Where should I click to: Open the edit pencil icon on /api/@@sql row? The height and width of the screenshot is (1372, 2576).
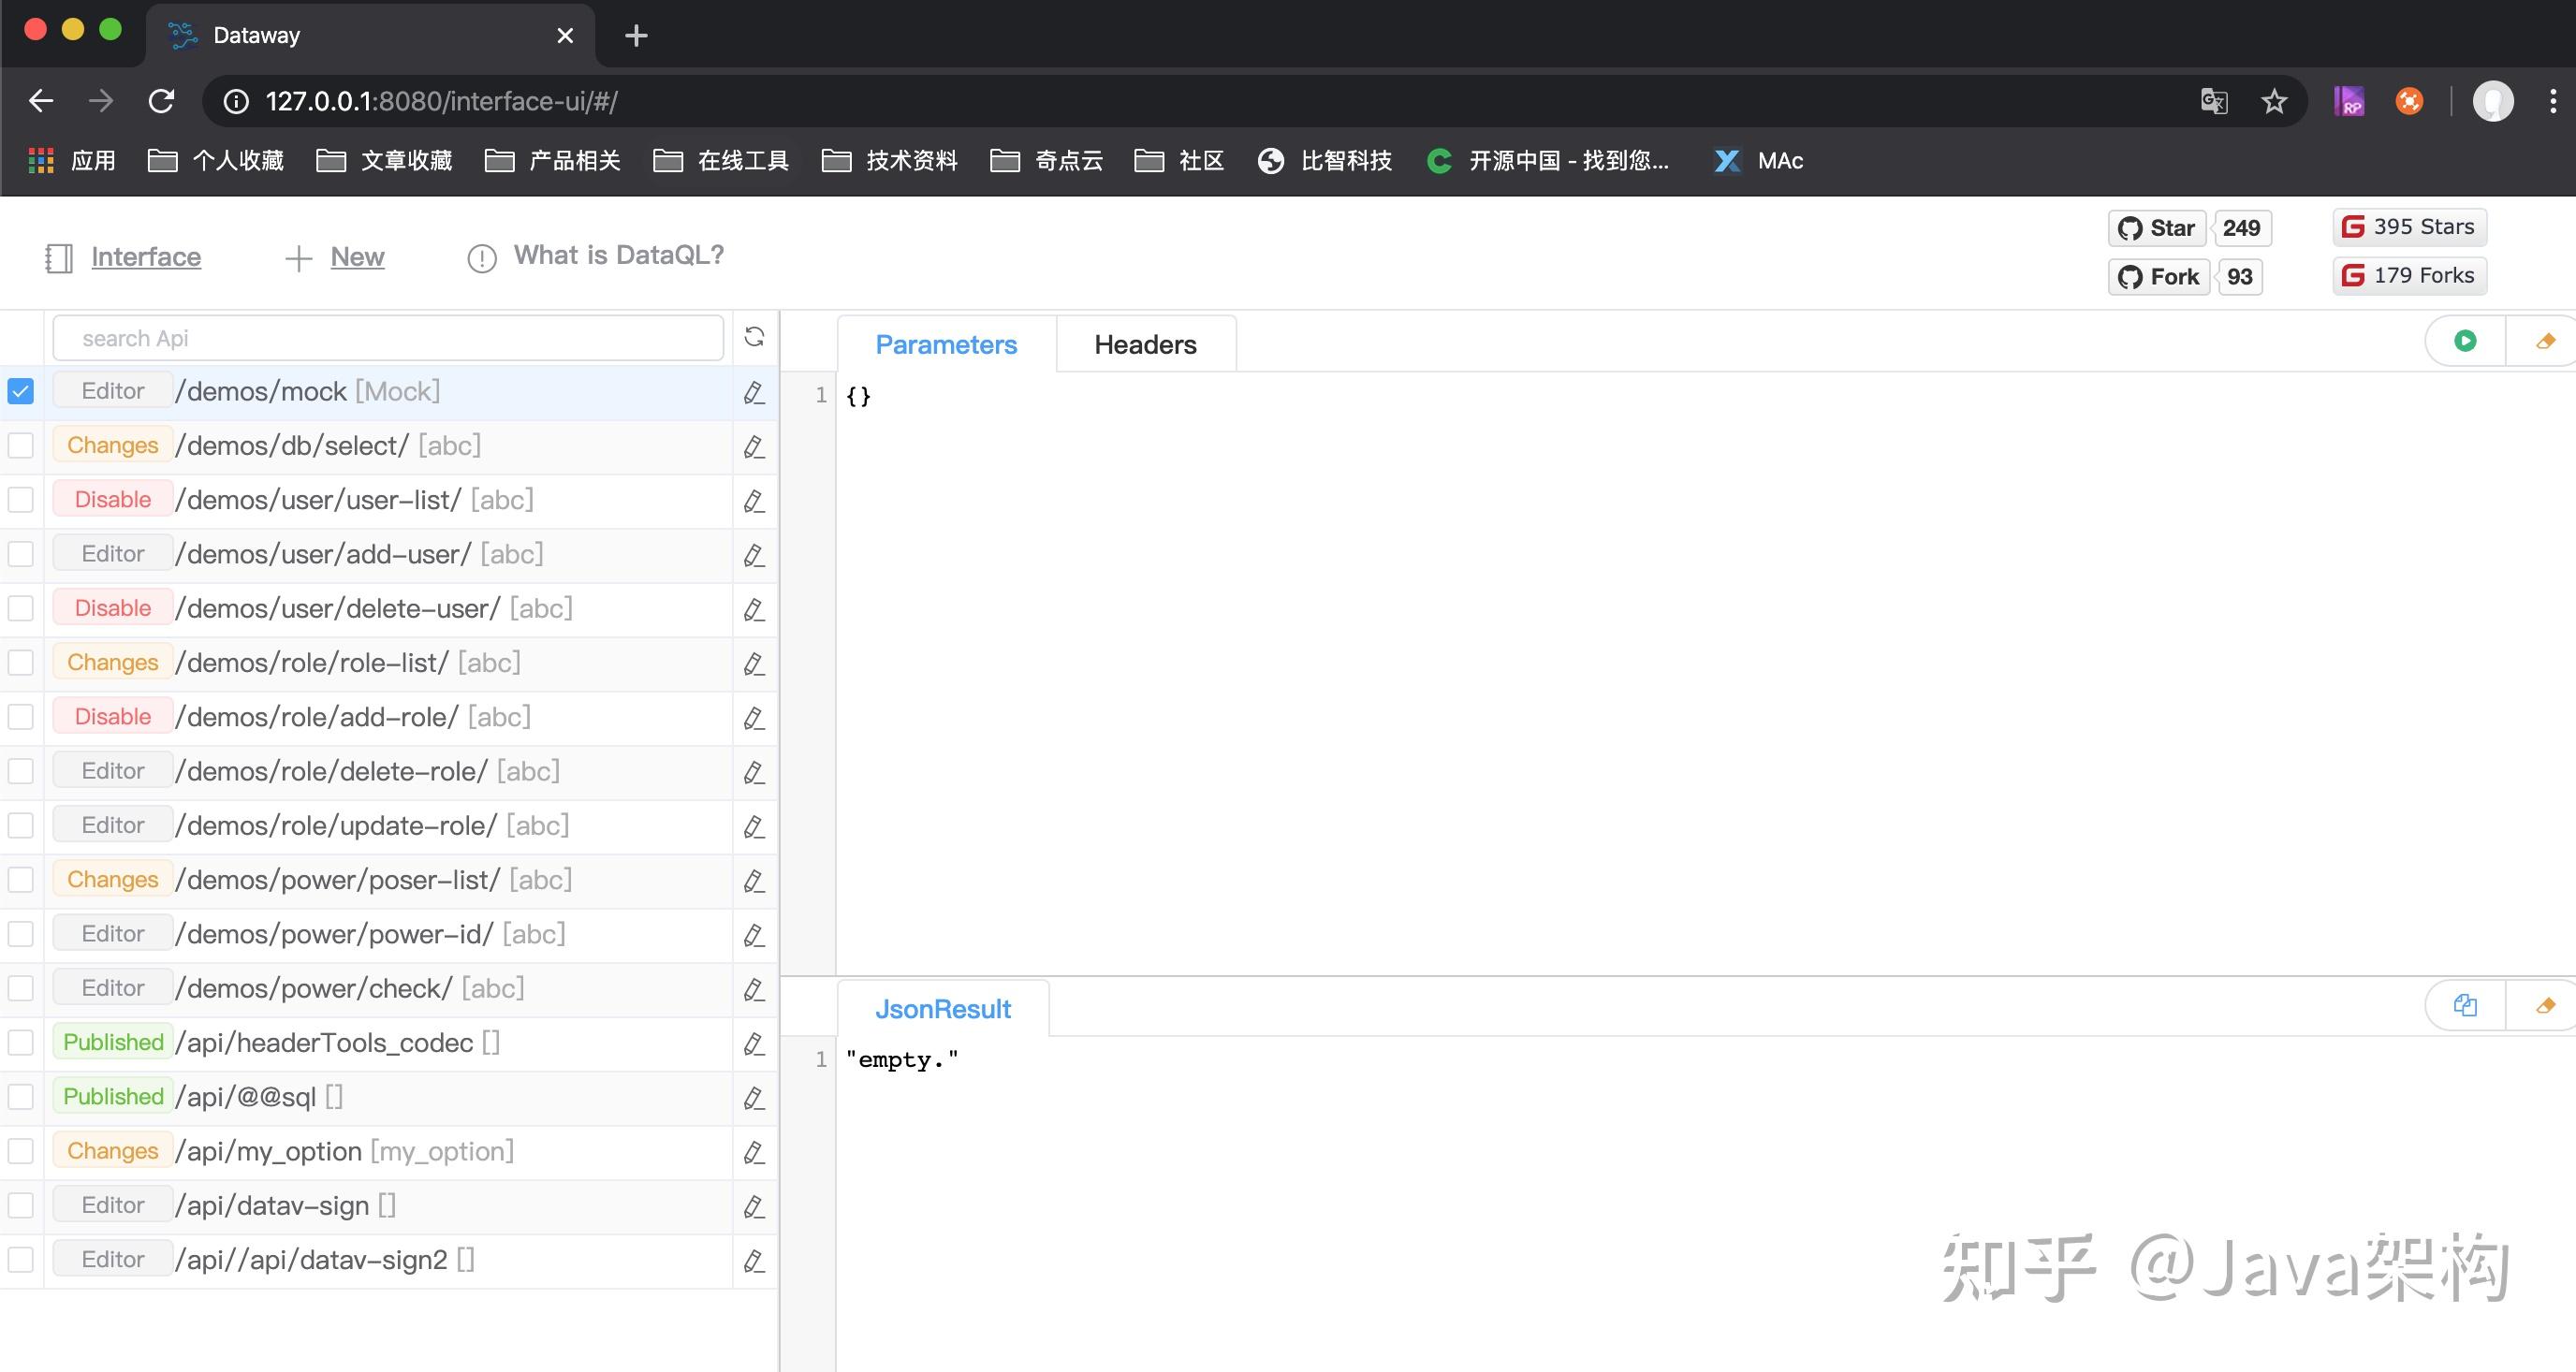753,1097
